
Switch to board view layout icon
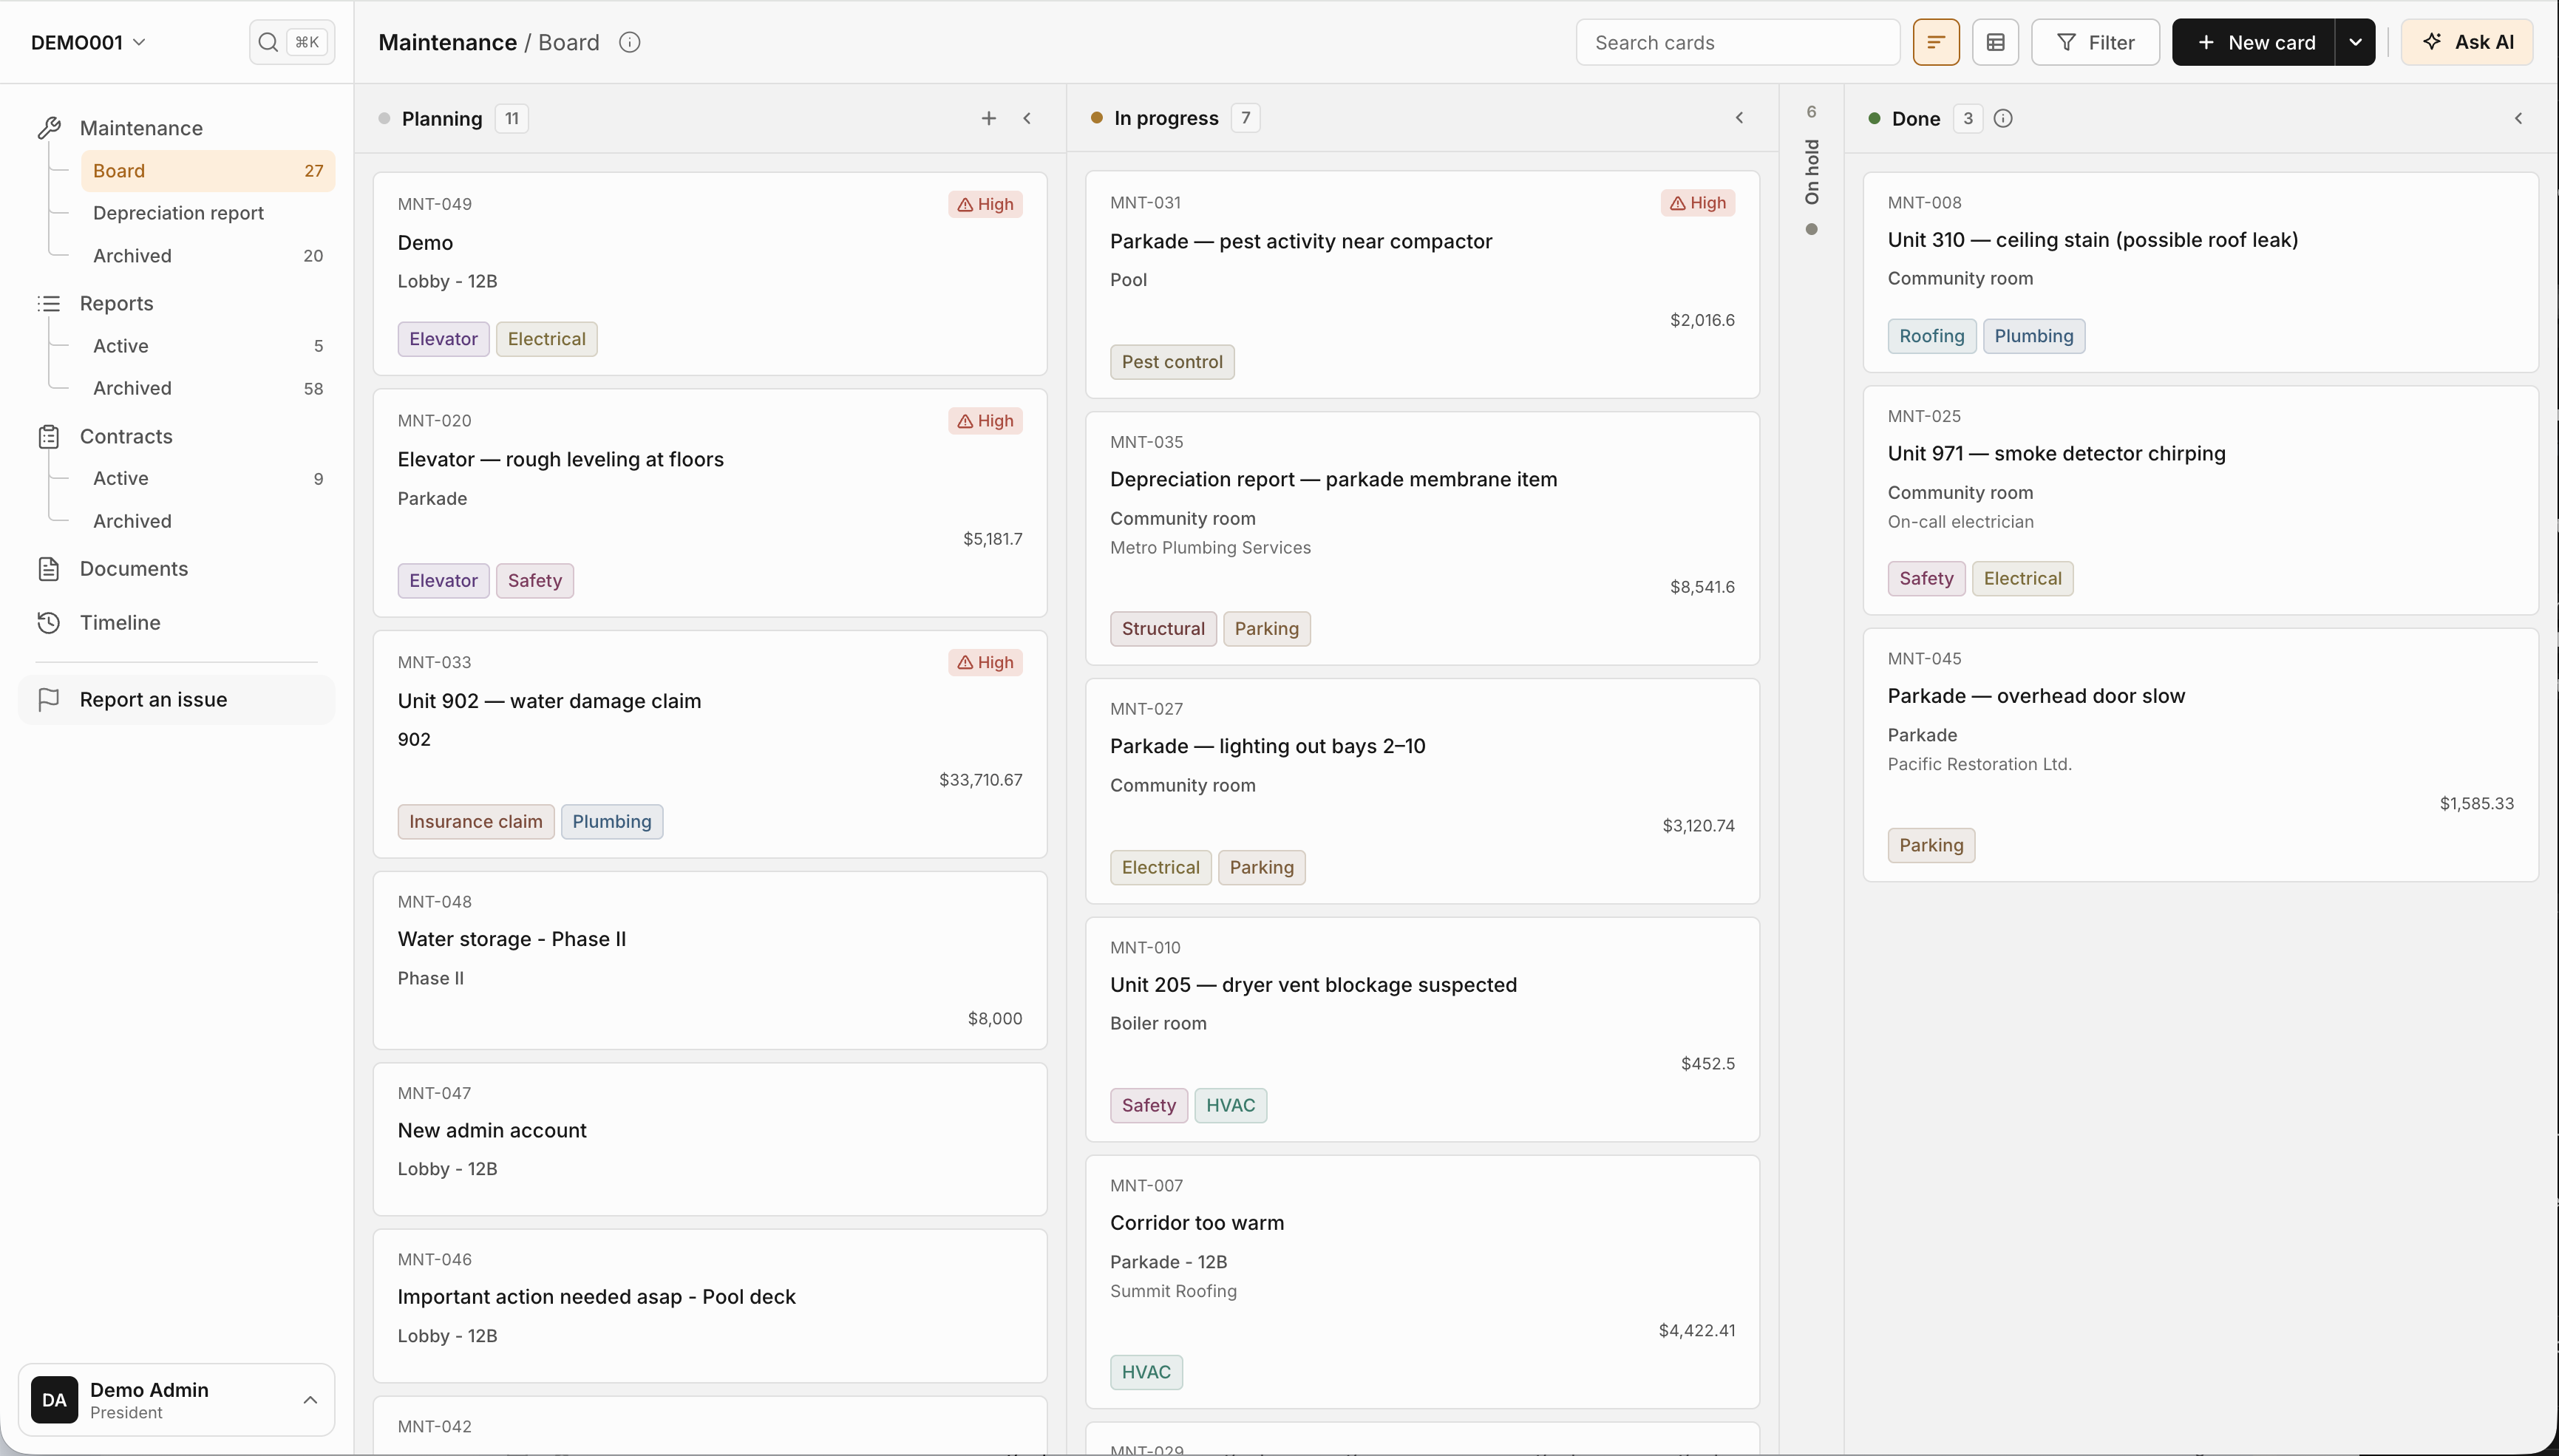[1935, 42]
